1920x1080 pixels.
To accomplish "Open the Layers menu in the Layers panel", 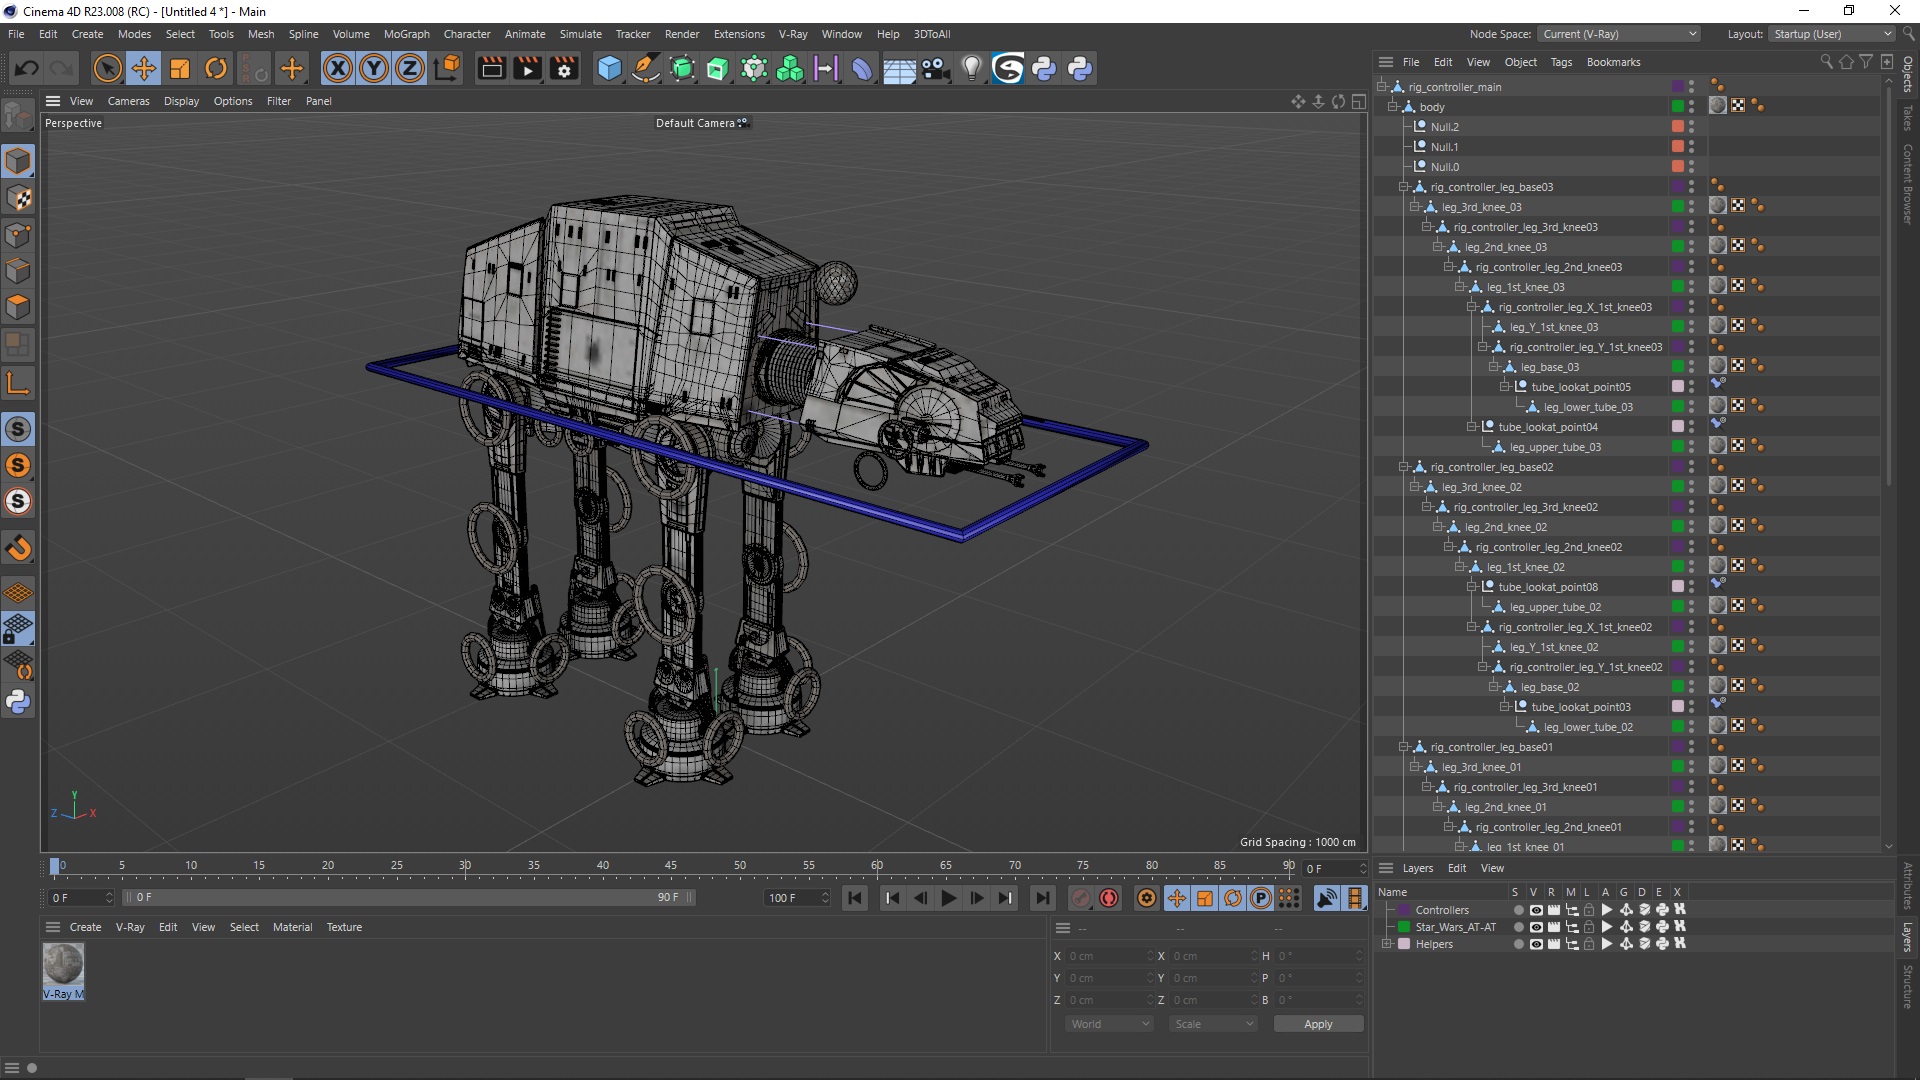I will click(x=1417, y=868).
